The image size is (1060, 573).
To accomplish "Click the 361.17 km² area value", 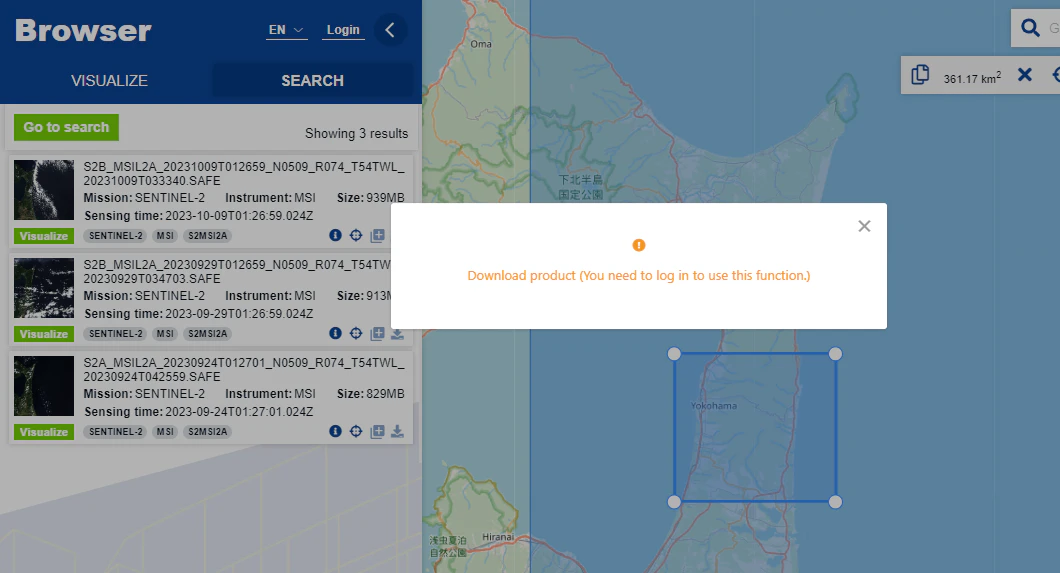I will pyautogui.click(x=972, y=78).
